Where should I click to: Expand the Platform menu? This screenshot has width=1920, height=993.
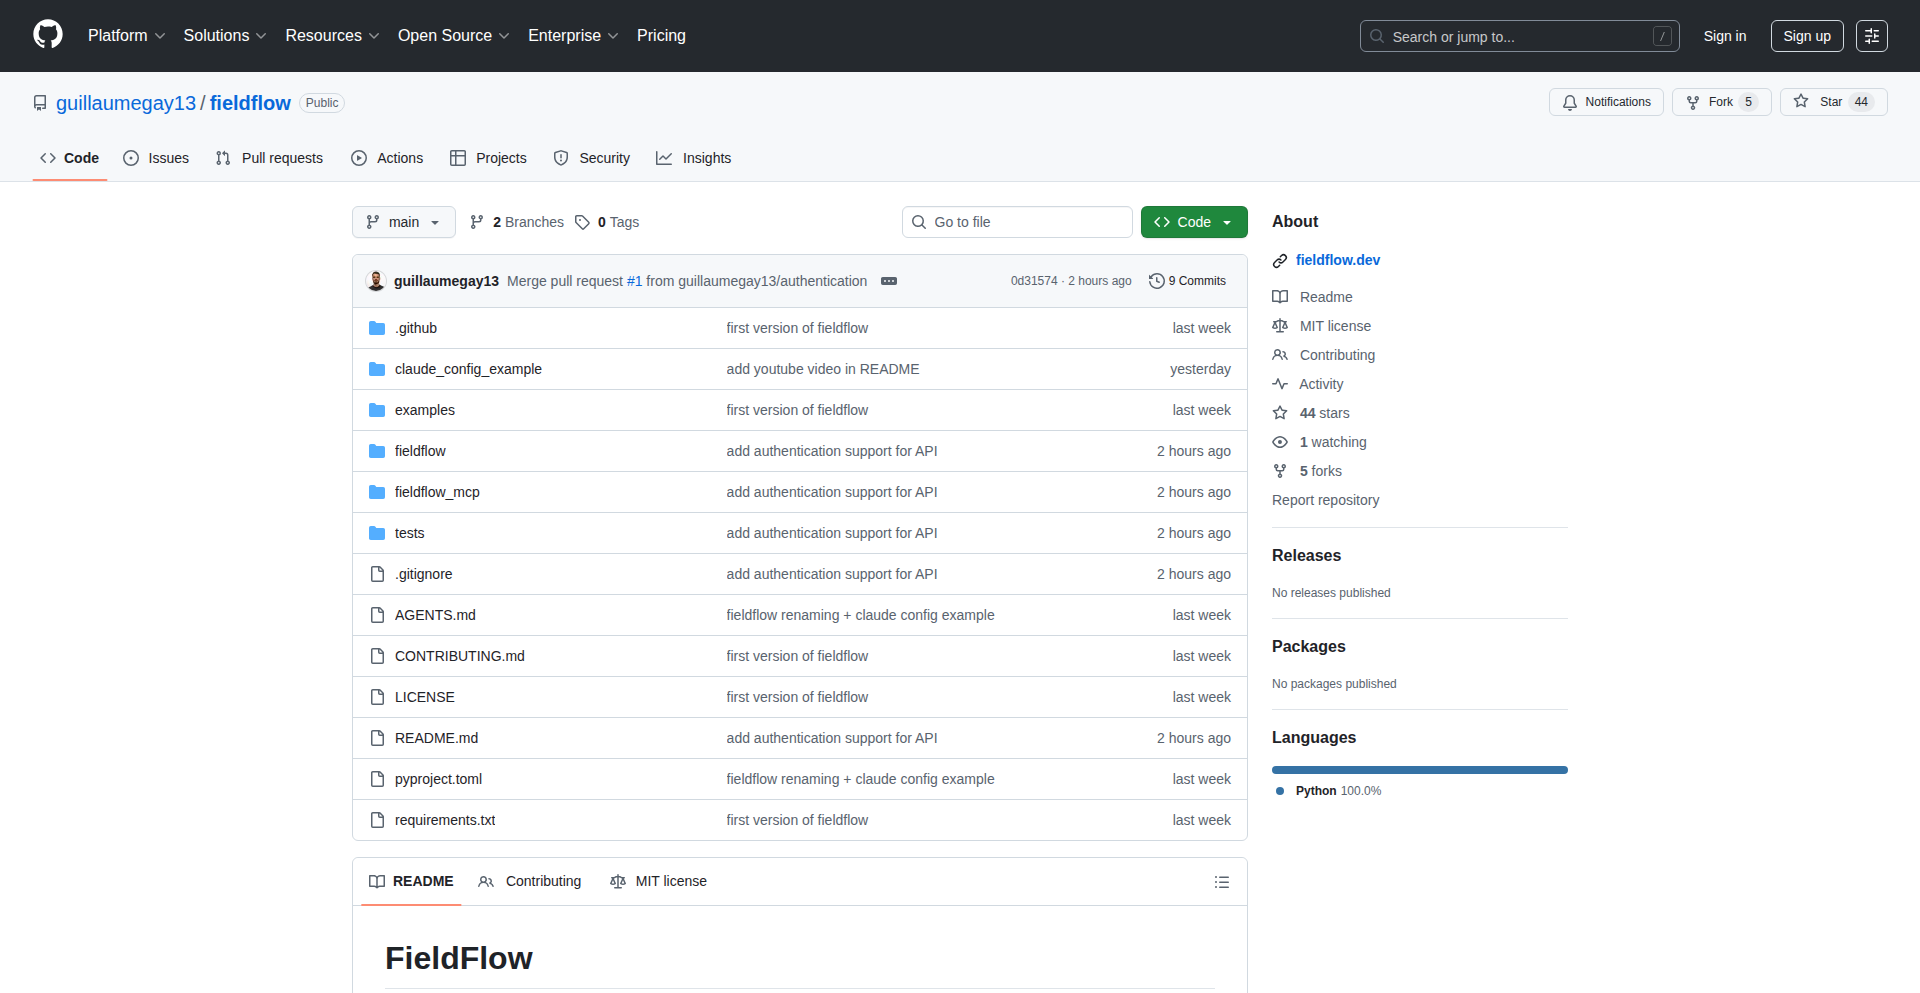pos(126,36)
